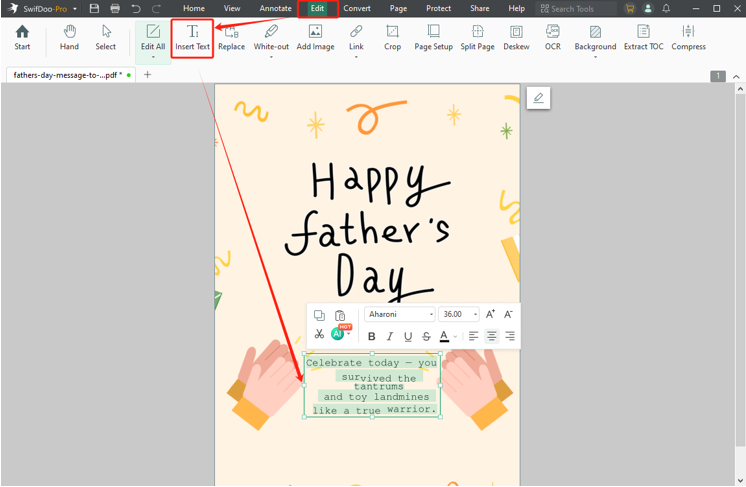
Task: Paste using the floating toolbar clipboard icon
Action: tap(340, 315)
